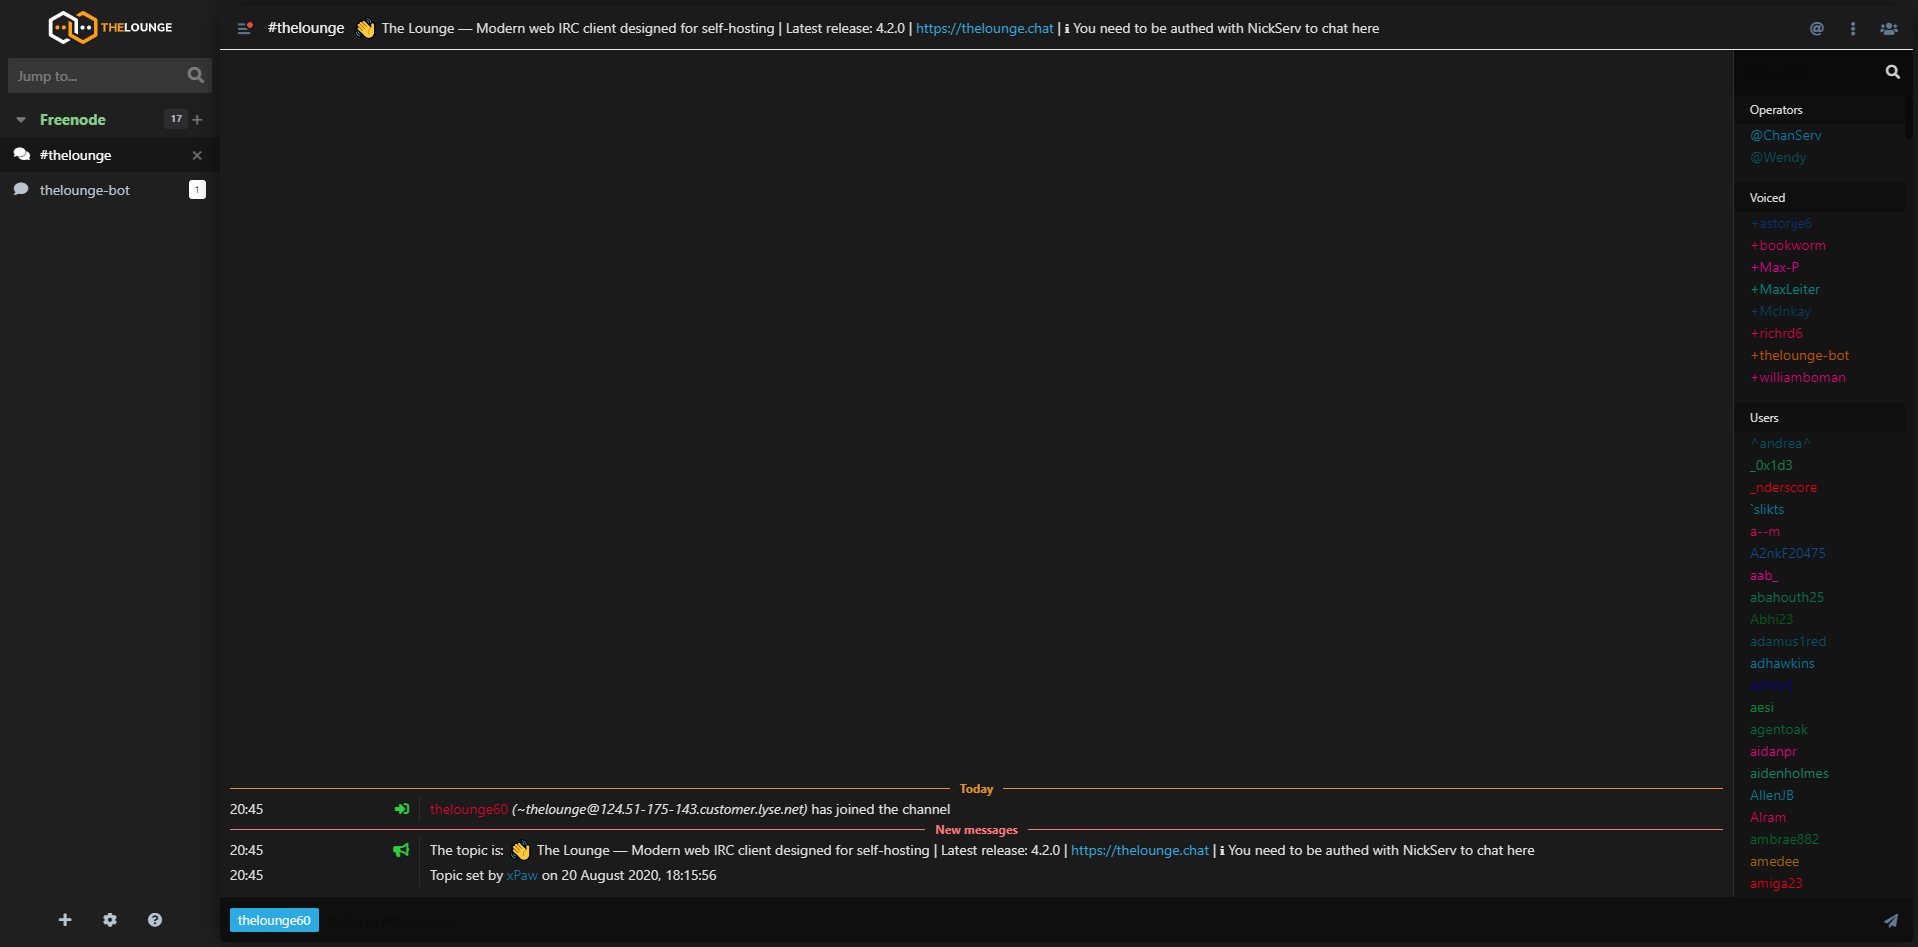The height and width of the screenshot is (947, 1918).
Task: Open the Help question mark icon
Action: pyautogui.click(x=155, y=920)
